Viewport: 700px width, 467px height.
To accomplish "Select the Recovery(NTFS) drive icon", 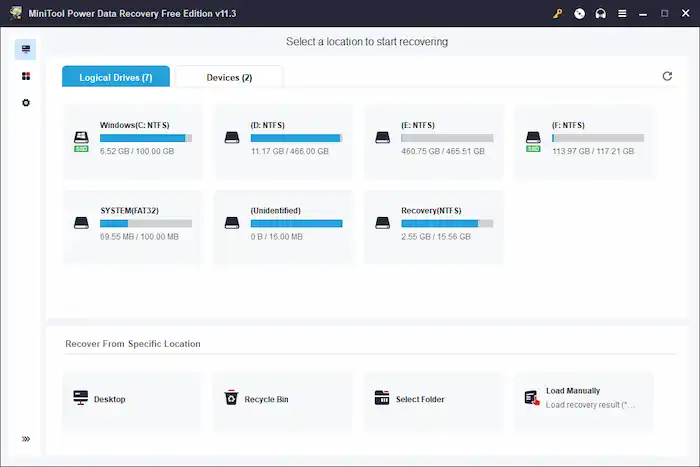I will pyautogui.click(x=383, y=223).
